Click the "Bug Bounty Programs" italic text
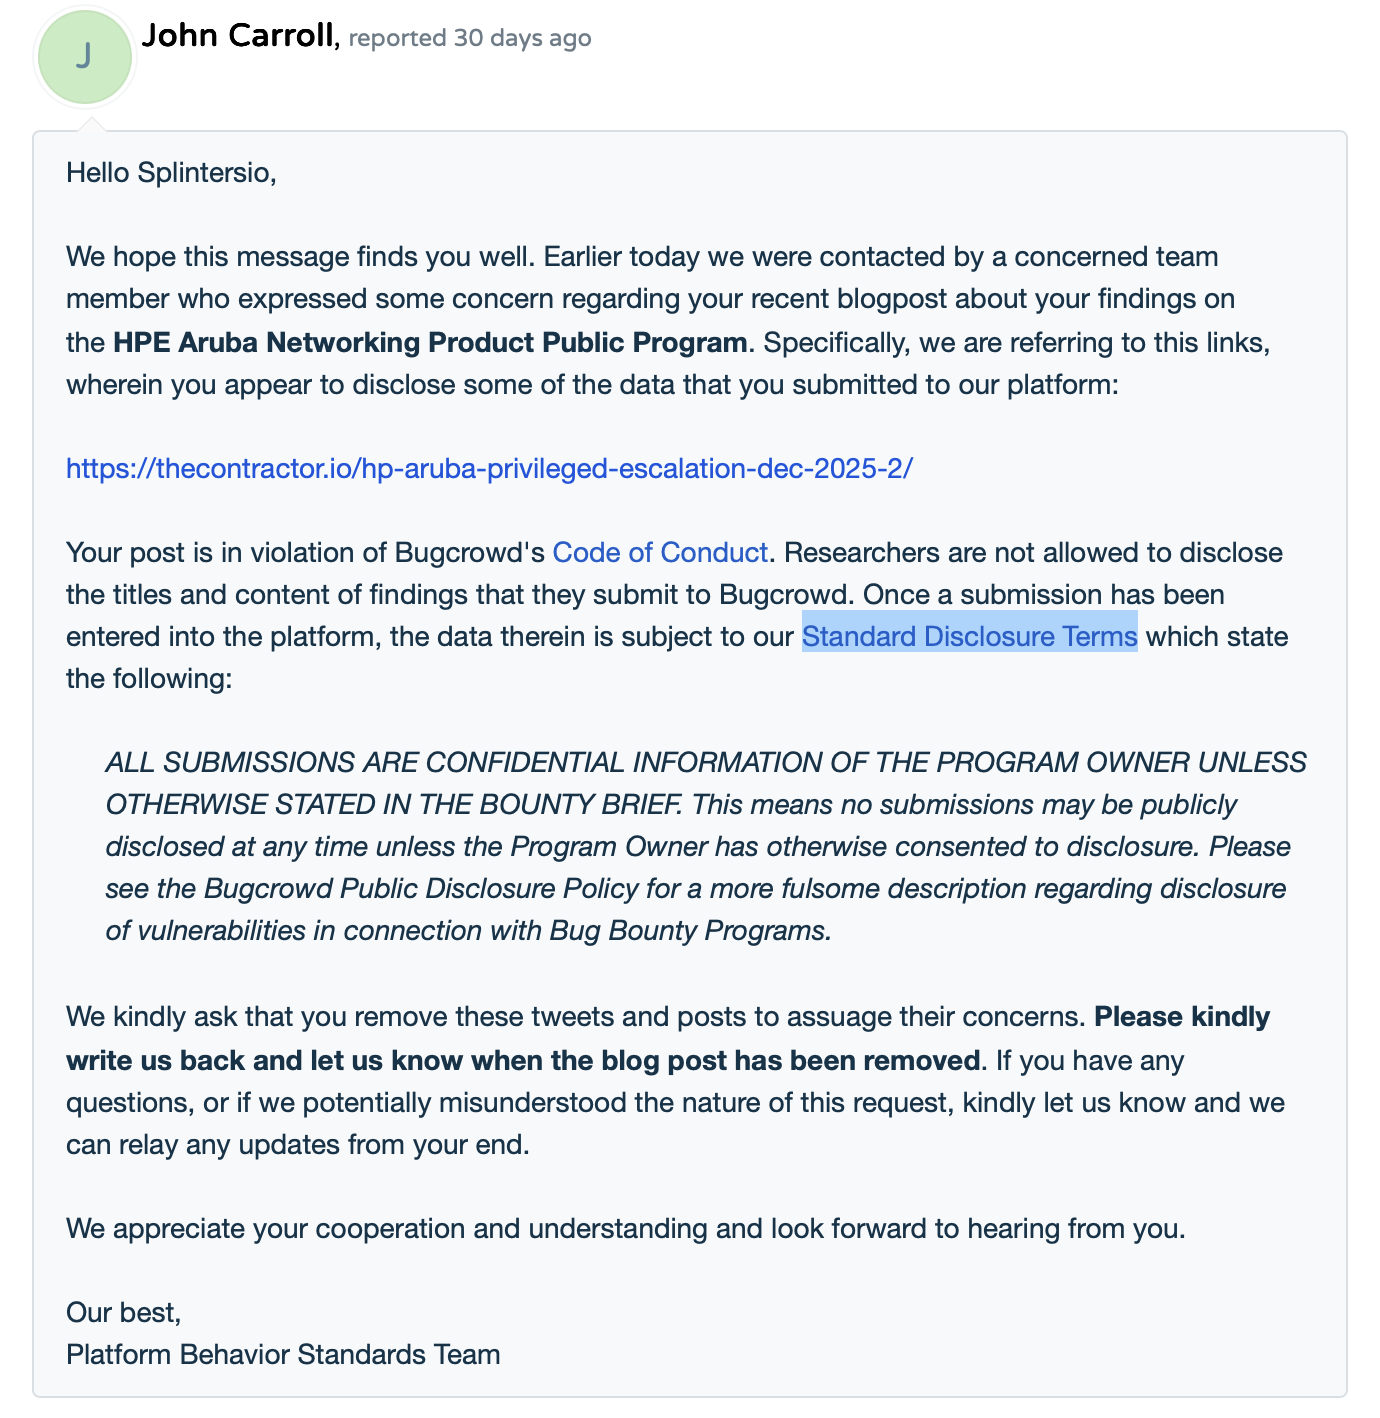This screenshot has height=1418, width=1380. 690,930
